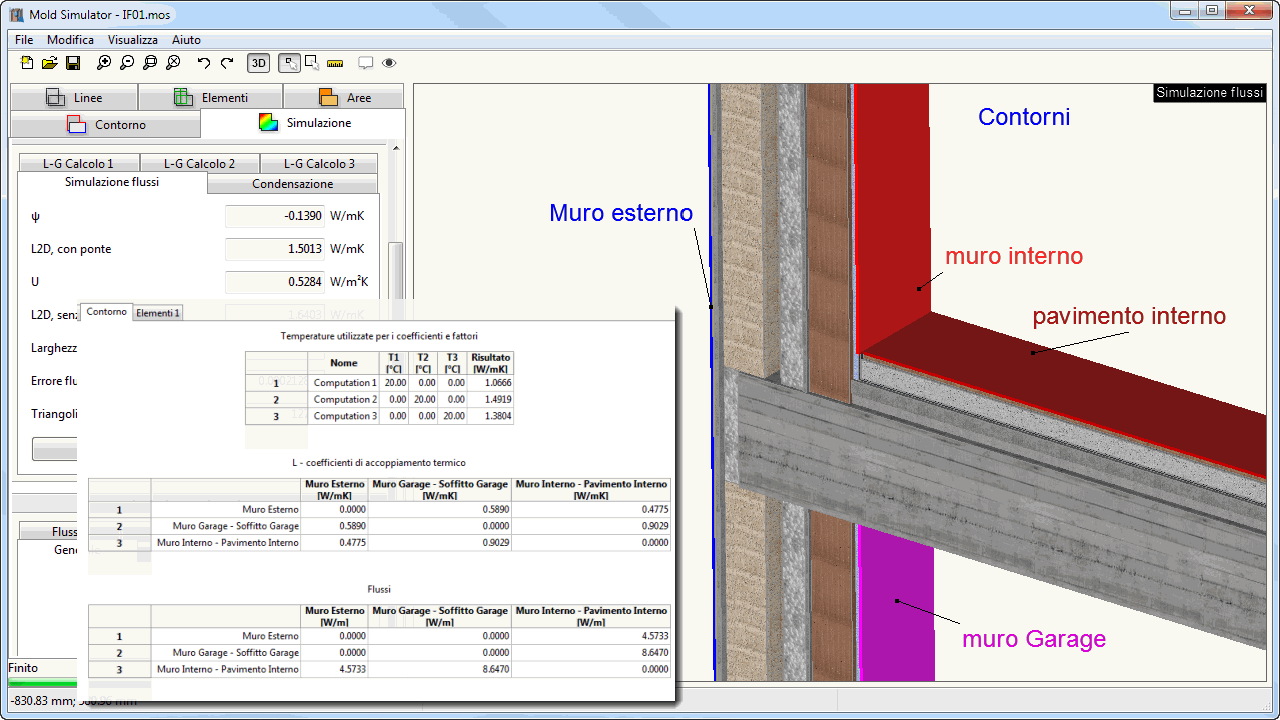Open the L-G Calcolo 2 tab
Image resolution: width=1280 pixels, height=720 pixels.
[x=199, y=163]
